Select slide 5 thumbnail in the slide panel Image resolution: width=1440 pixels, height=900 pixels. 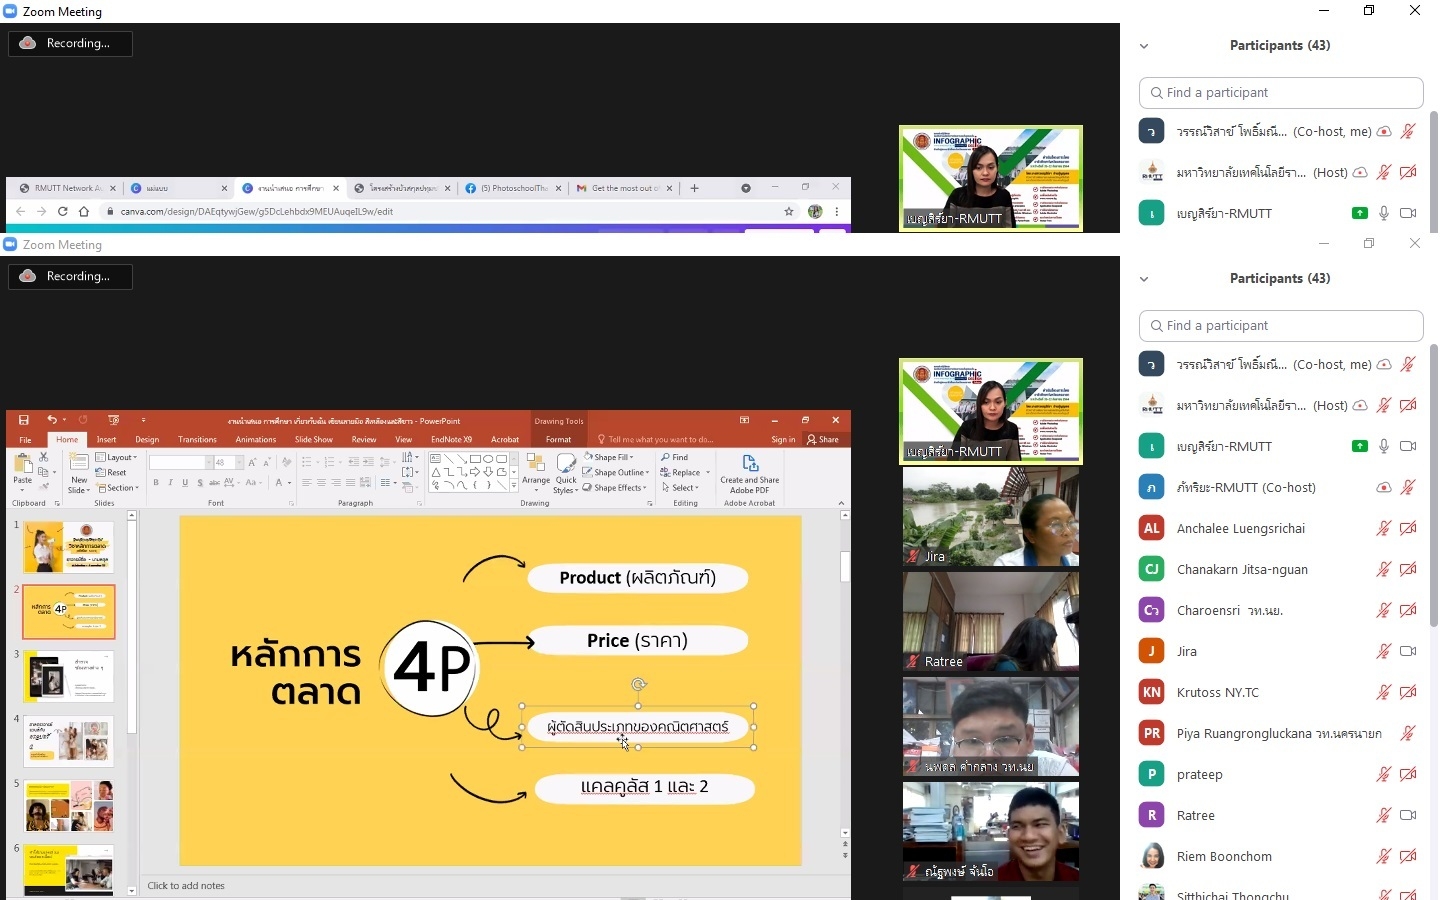coord(68,806)
